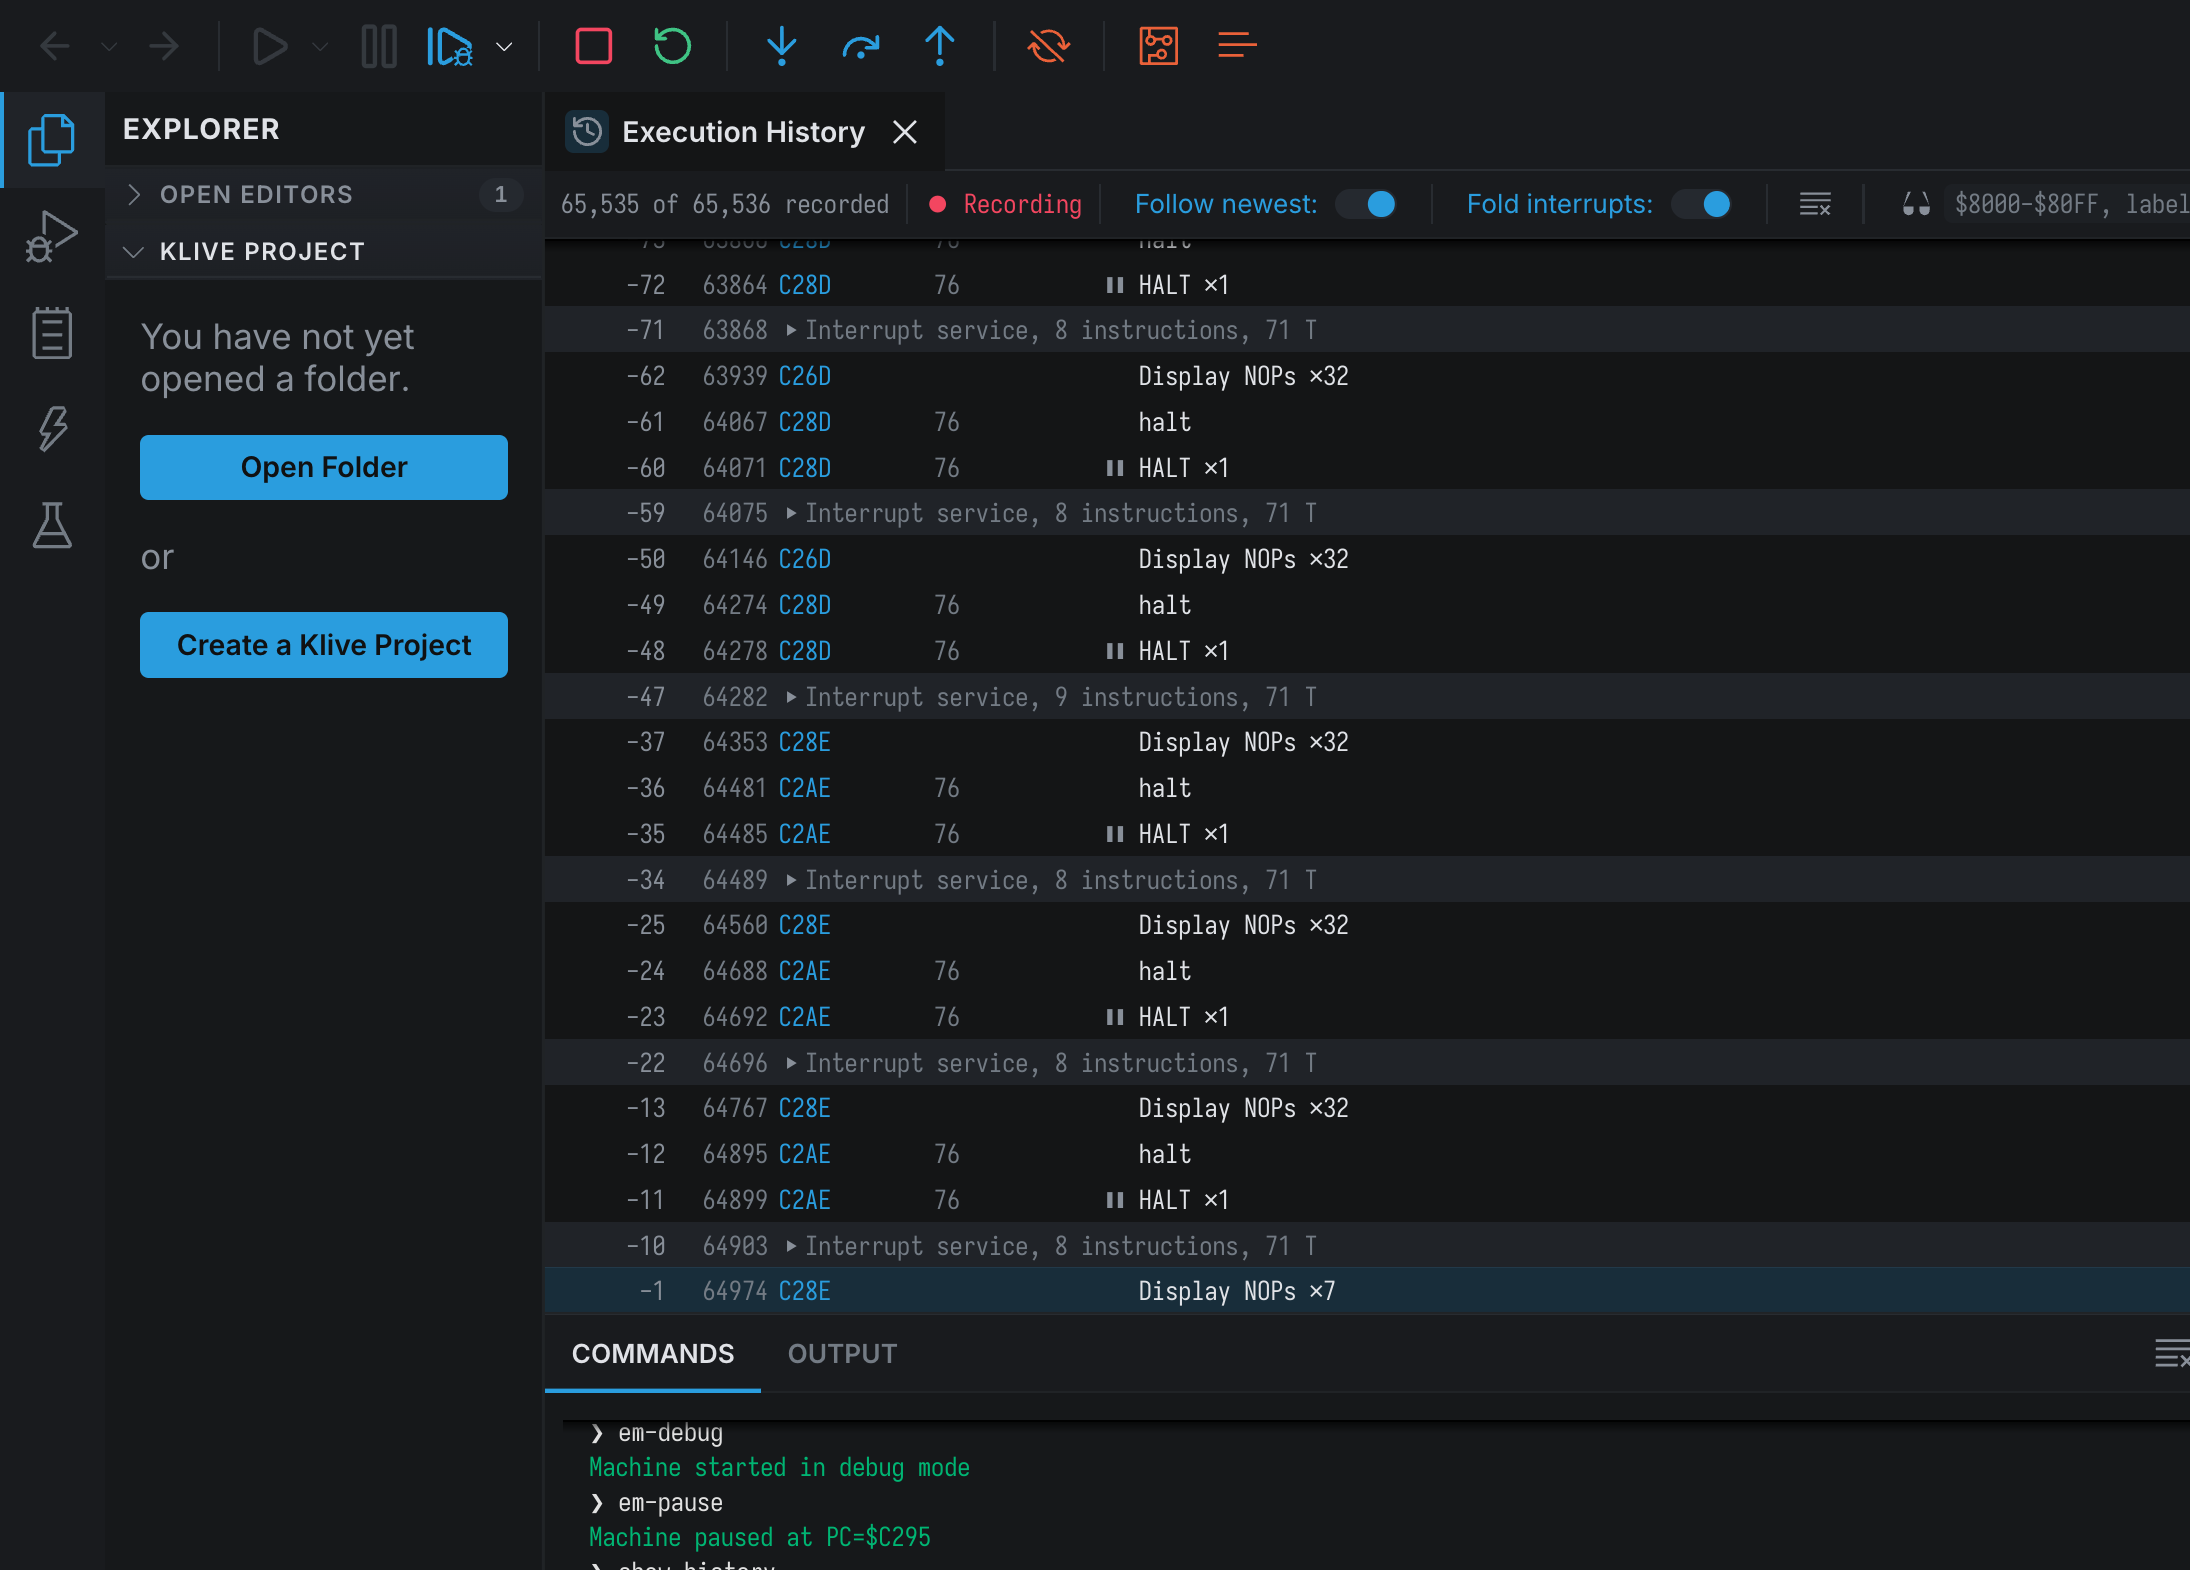Restart the machine with the green arrow

(x=672, y=46)
